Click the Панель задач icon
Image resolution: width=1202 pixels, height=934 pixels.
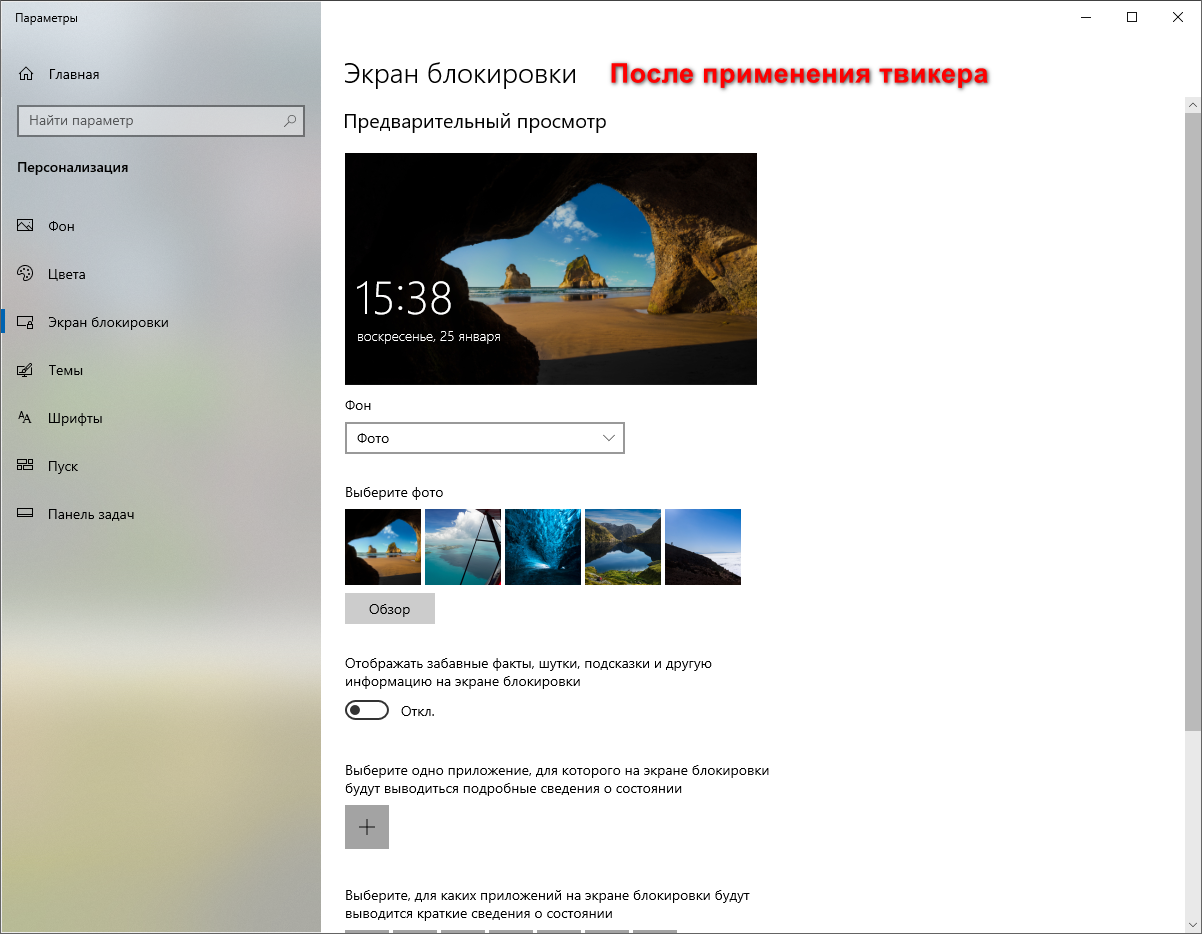(x=26, y=514)
